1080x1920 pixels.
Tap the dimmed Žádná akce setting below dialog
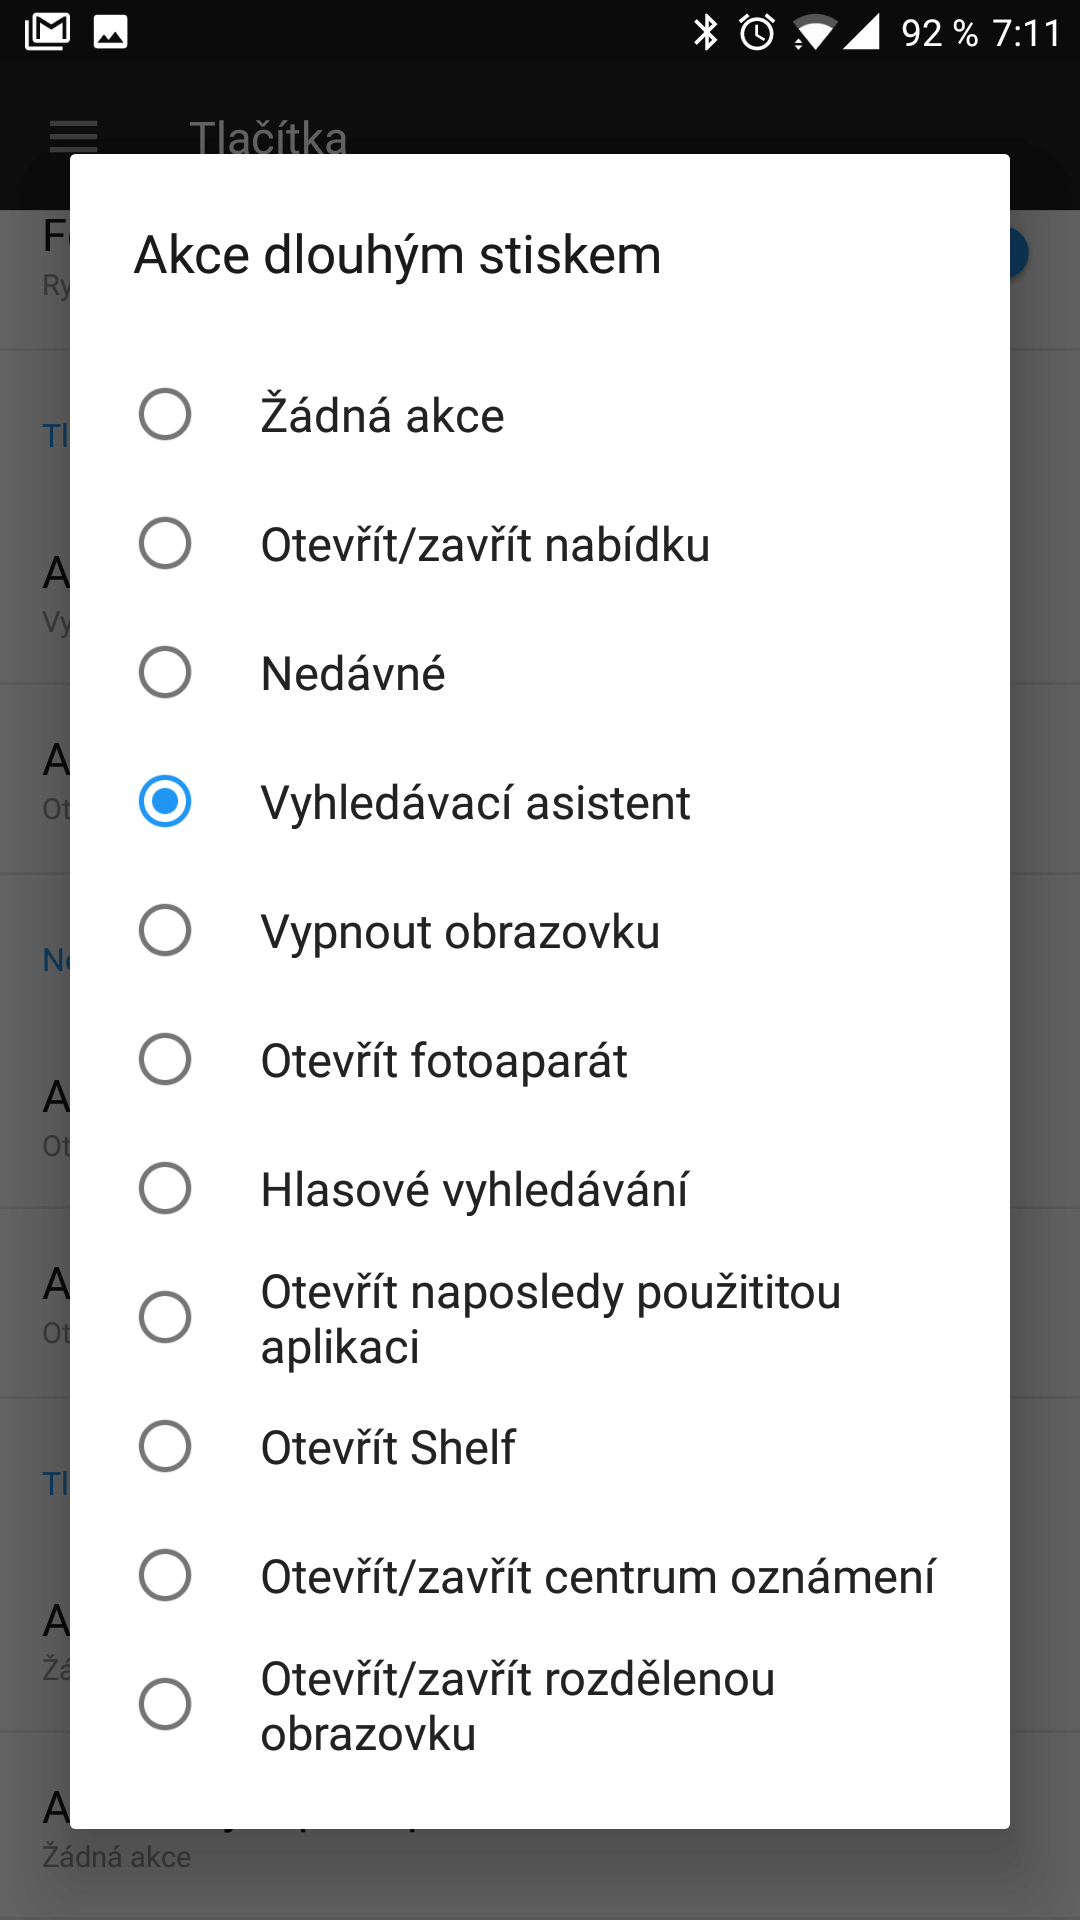(x=117, y=1857)
